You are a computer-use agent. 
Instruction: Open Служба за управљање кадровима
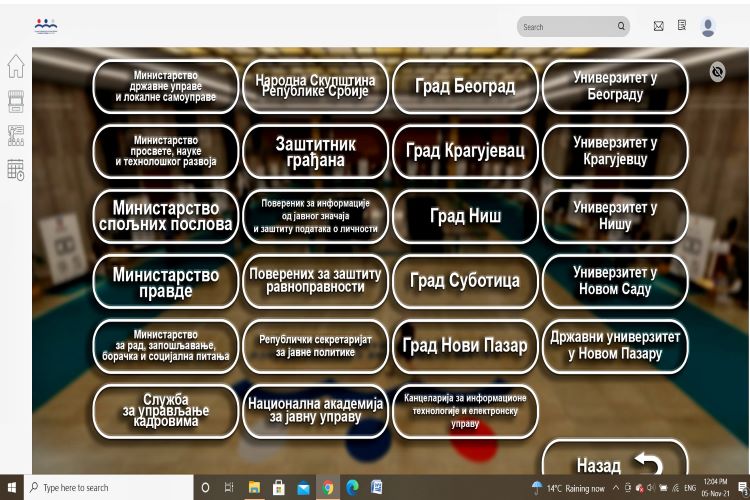(x=165, y=411)
